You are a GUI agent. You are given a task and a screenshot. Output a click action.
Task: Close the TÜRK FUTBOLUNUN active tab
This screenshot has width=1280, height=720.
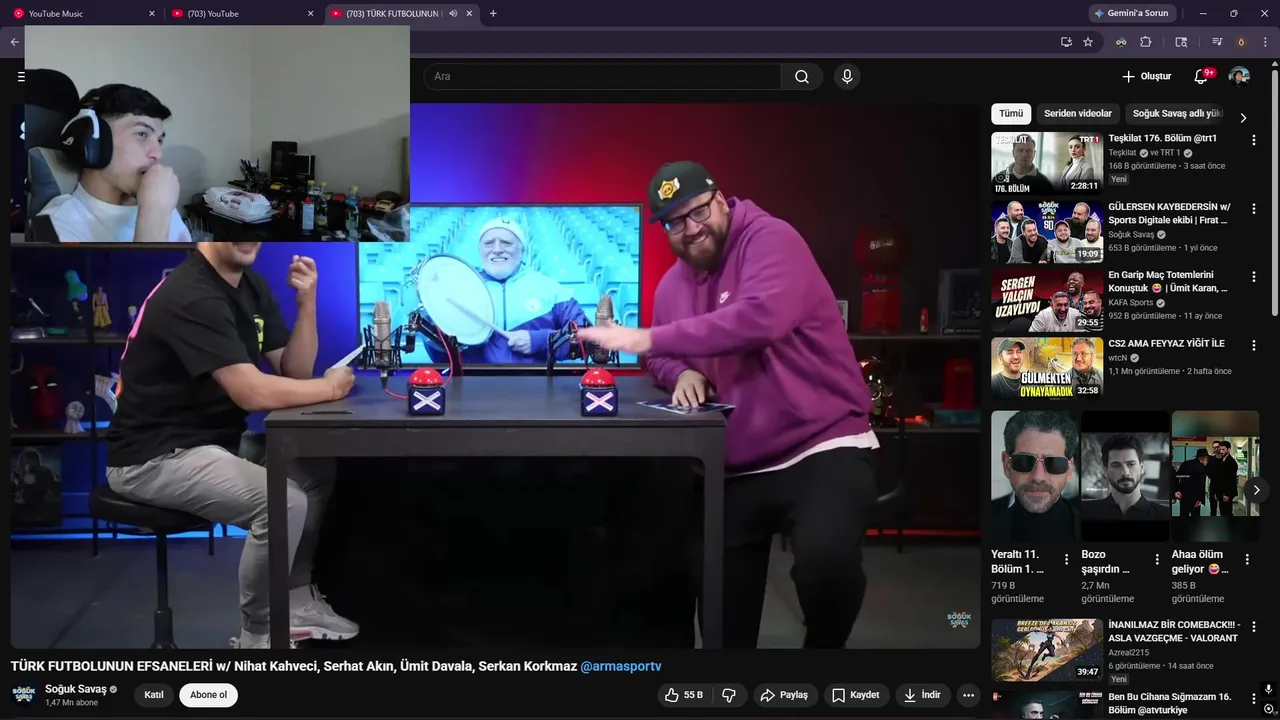click(x=469, y=14)
